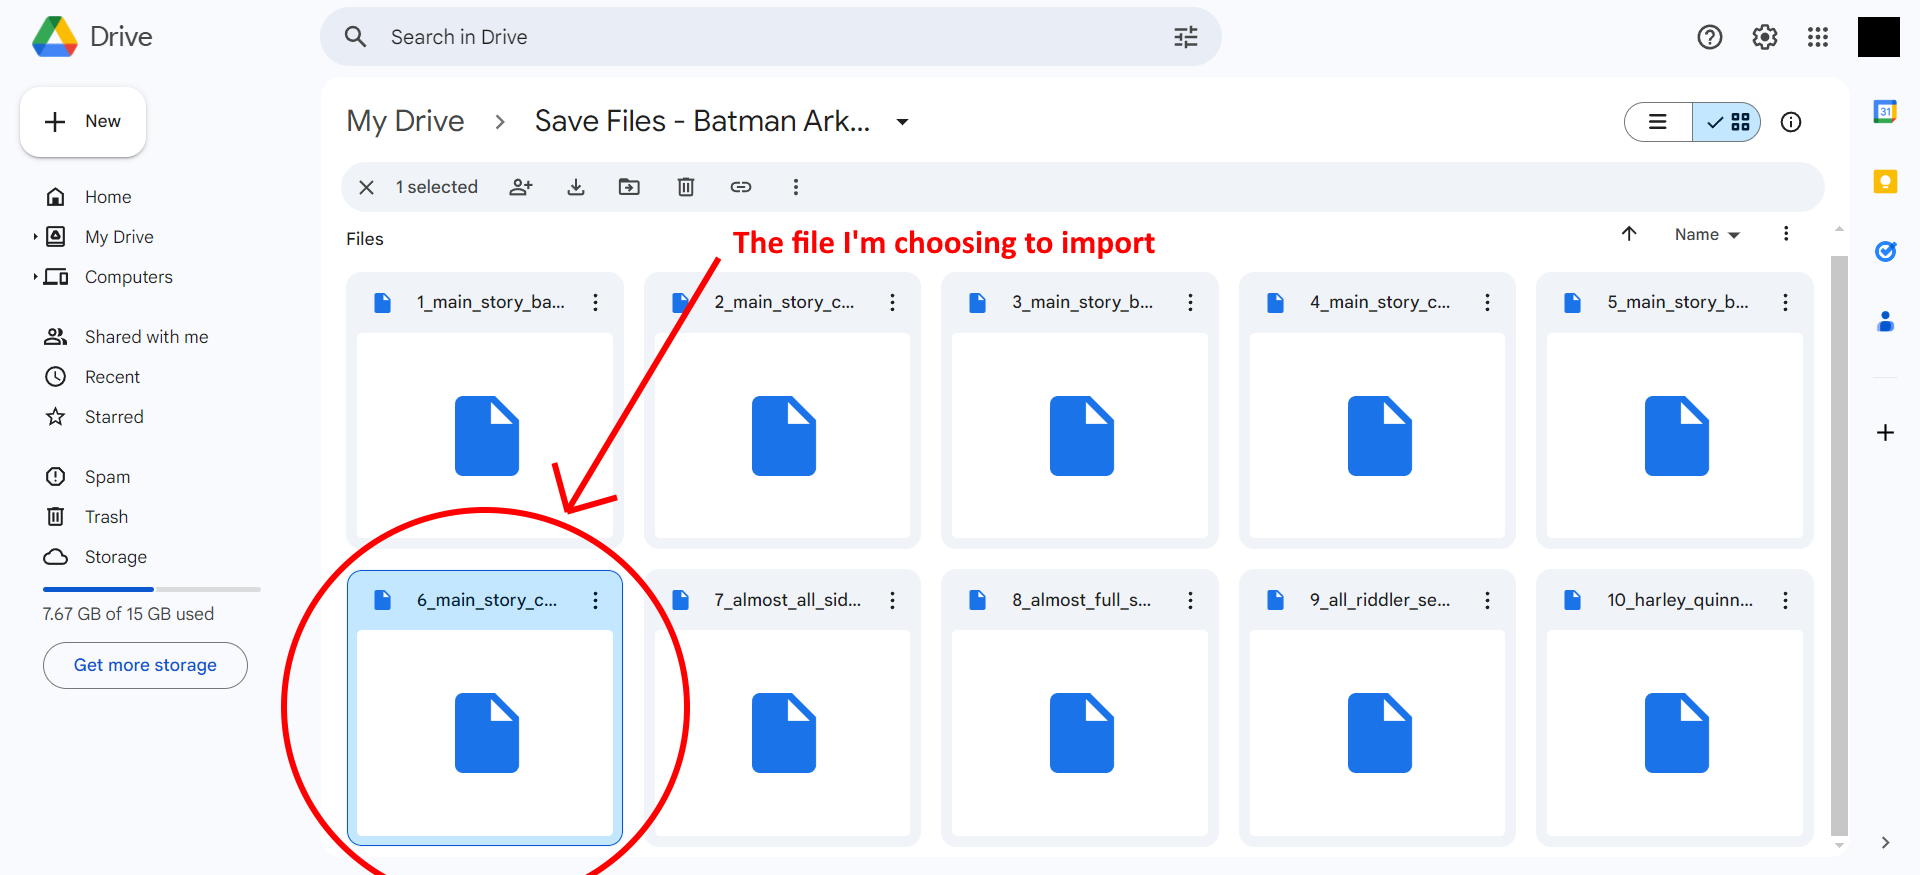The width and height of the screenshot is (1920, 875).
Task: Clear the current selection
Action: tap(366, 187)
